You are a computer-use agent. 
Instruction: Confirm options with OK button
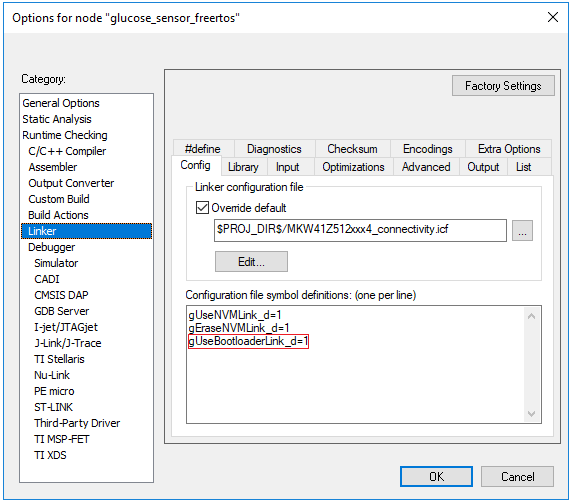pos(436,477)
